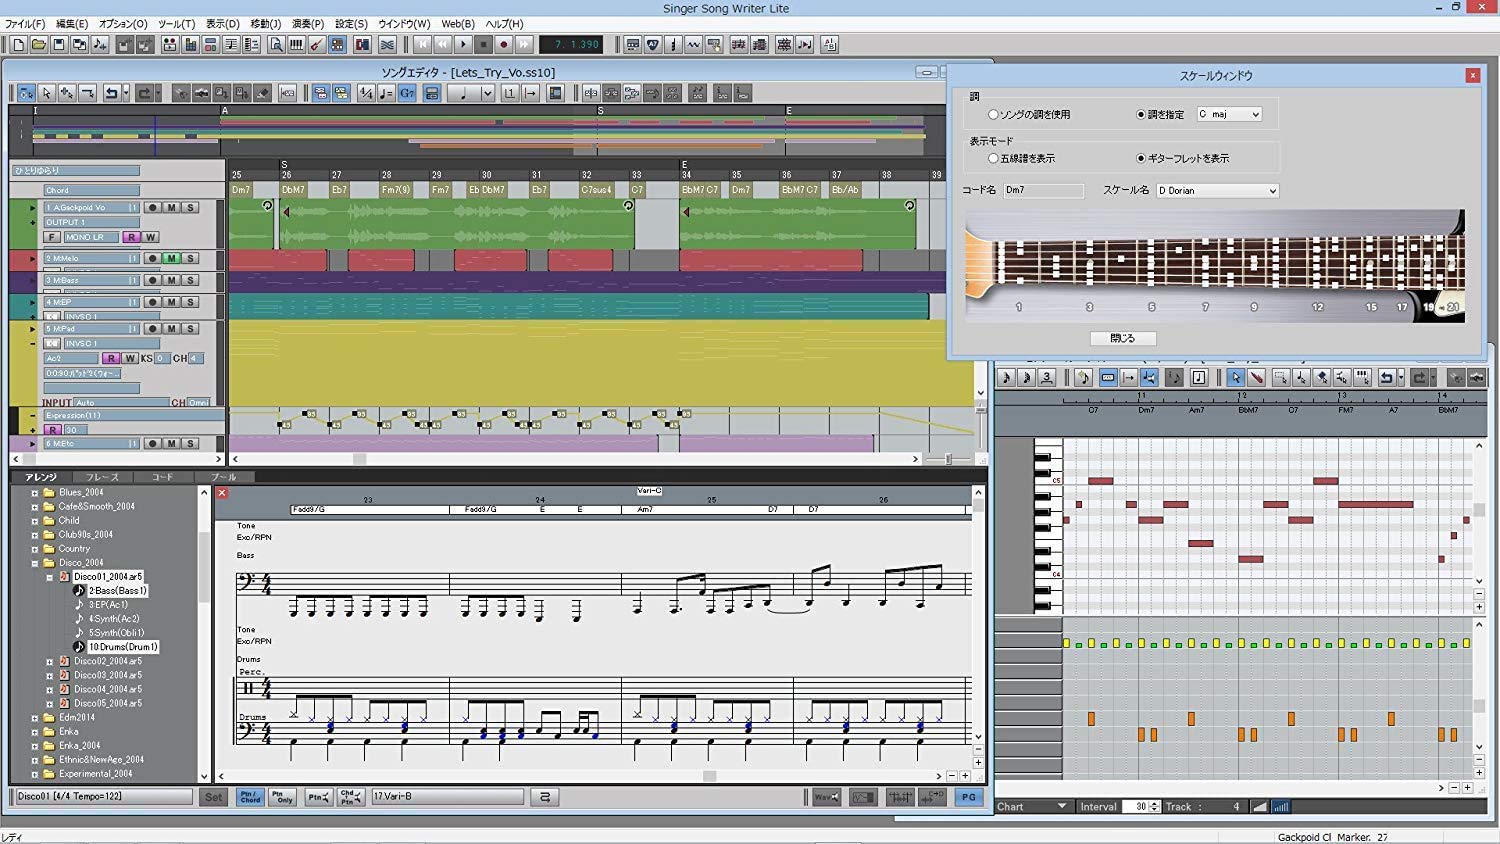
Task: Click the eraser tool in Song Editor toolbar
Action: [263, 93]
